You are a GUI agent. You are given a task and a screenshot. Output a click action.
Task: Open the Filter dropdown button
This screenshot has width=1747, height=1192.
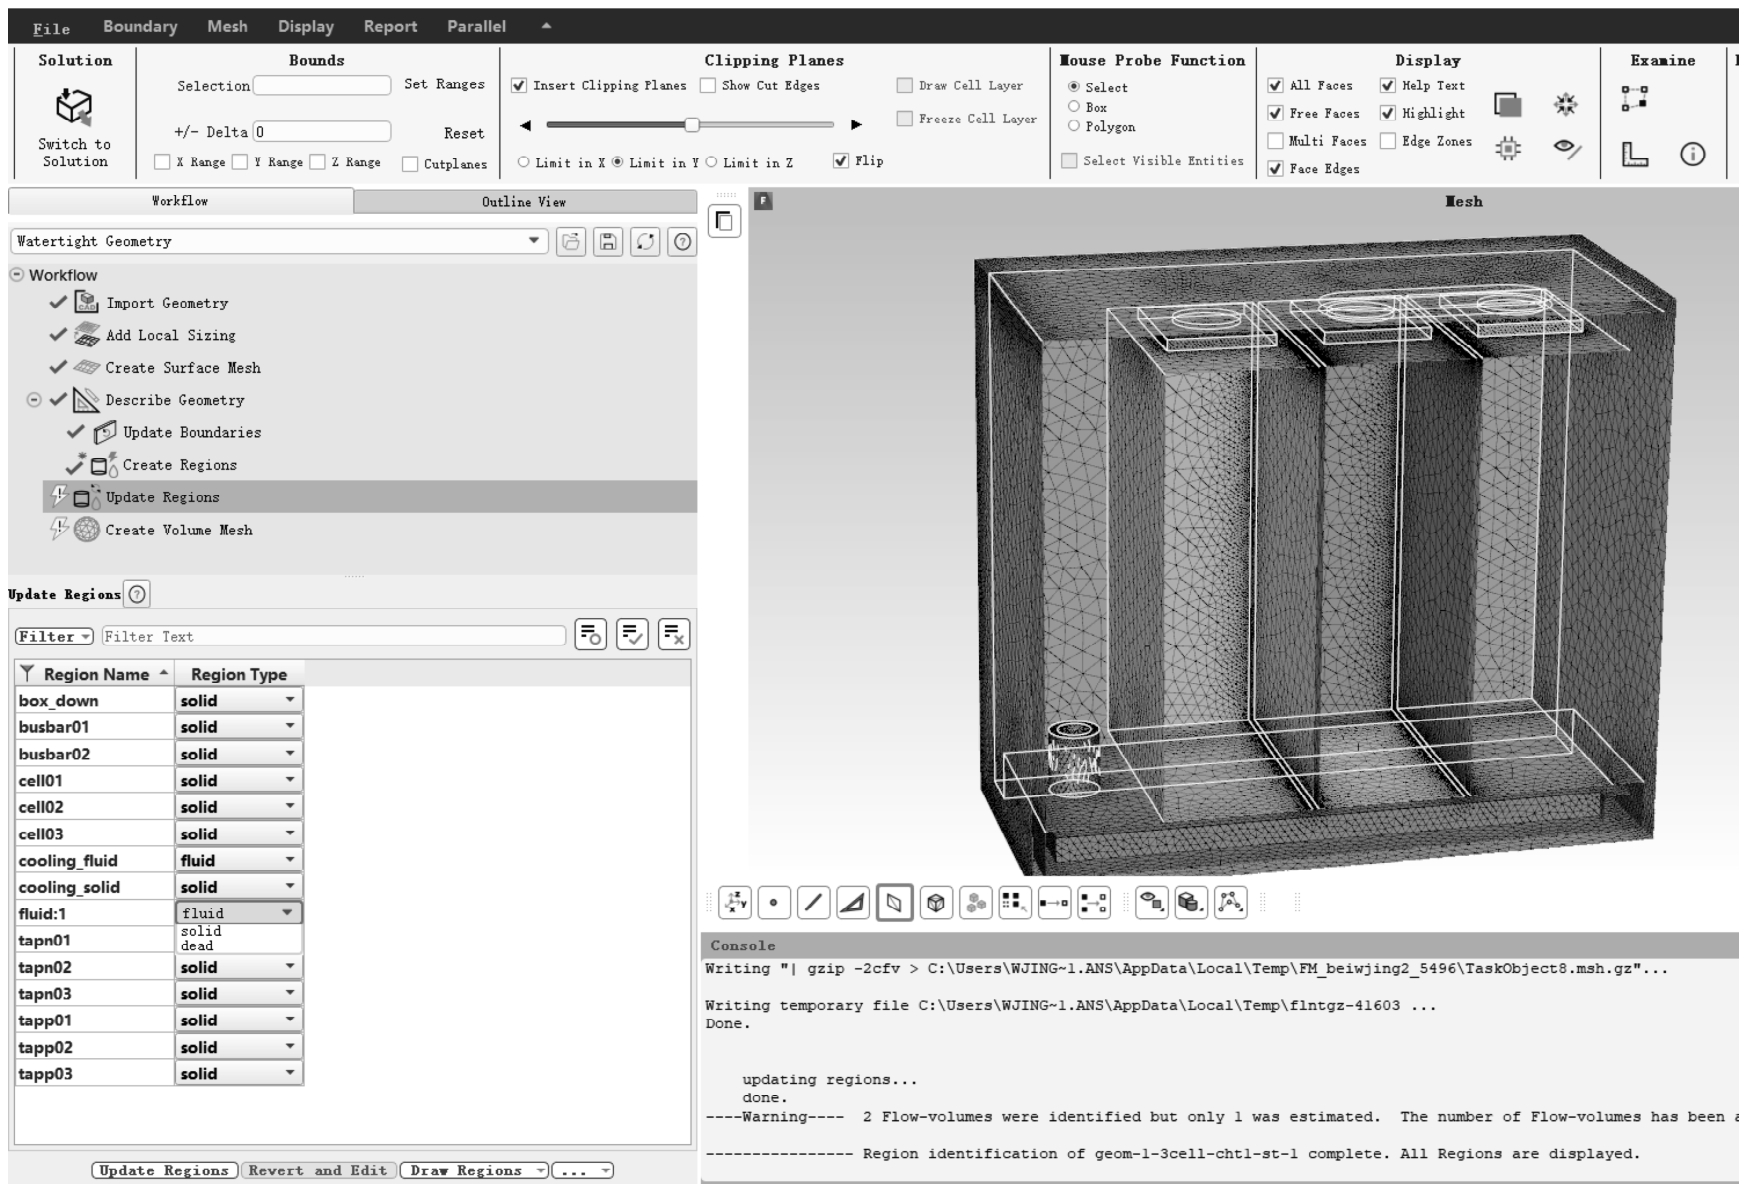[54, 636]
